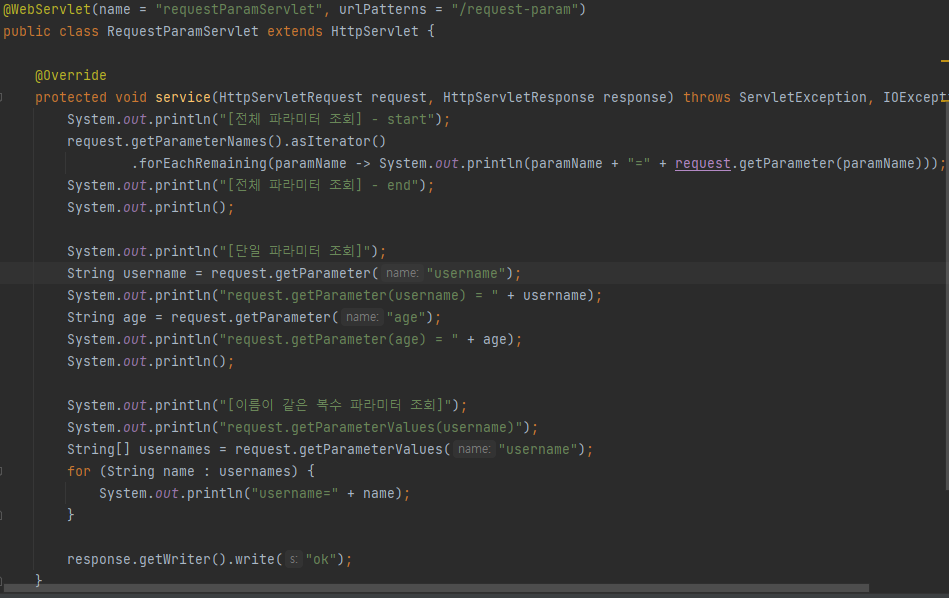This screenshot has height=598, width=949.
Task: Click the name: hint before "age"
Action: (x=362, y=317)
